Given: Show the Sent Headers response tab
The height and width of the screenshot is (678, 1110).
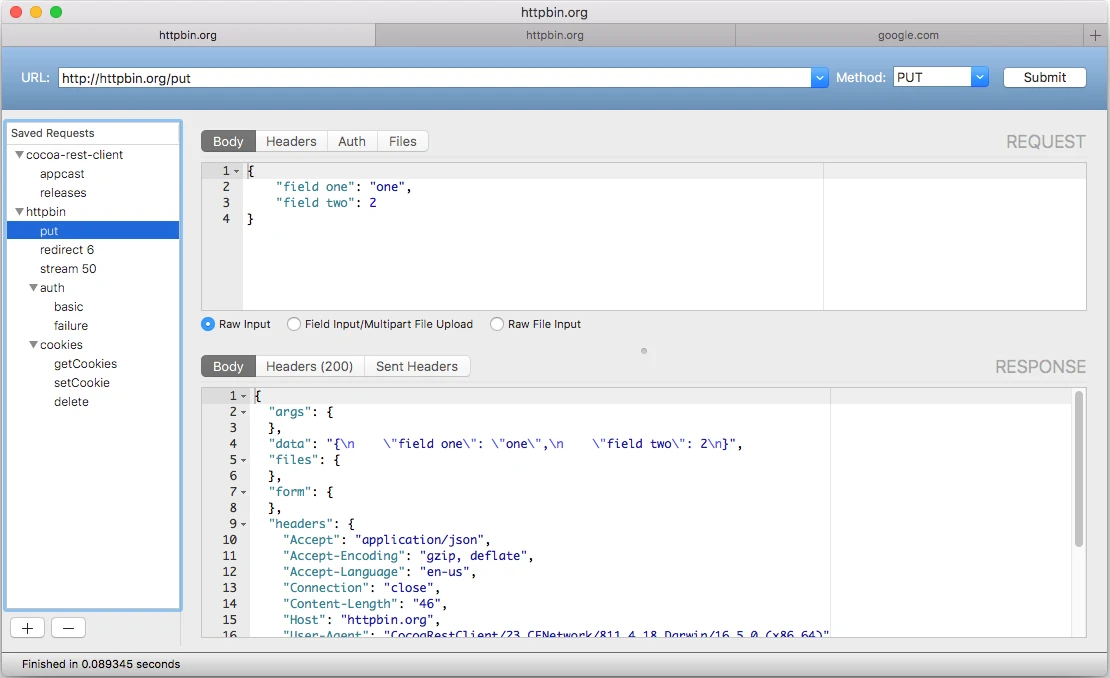Looking at the screenshot, I should 417,367.
